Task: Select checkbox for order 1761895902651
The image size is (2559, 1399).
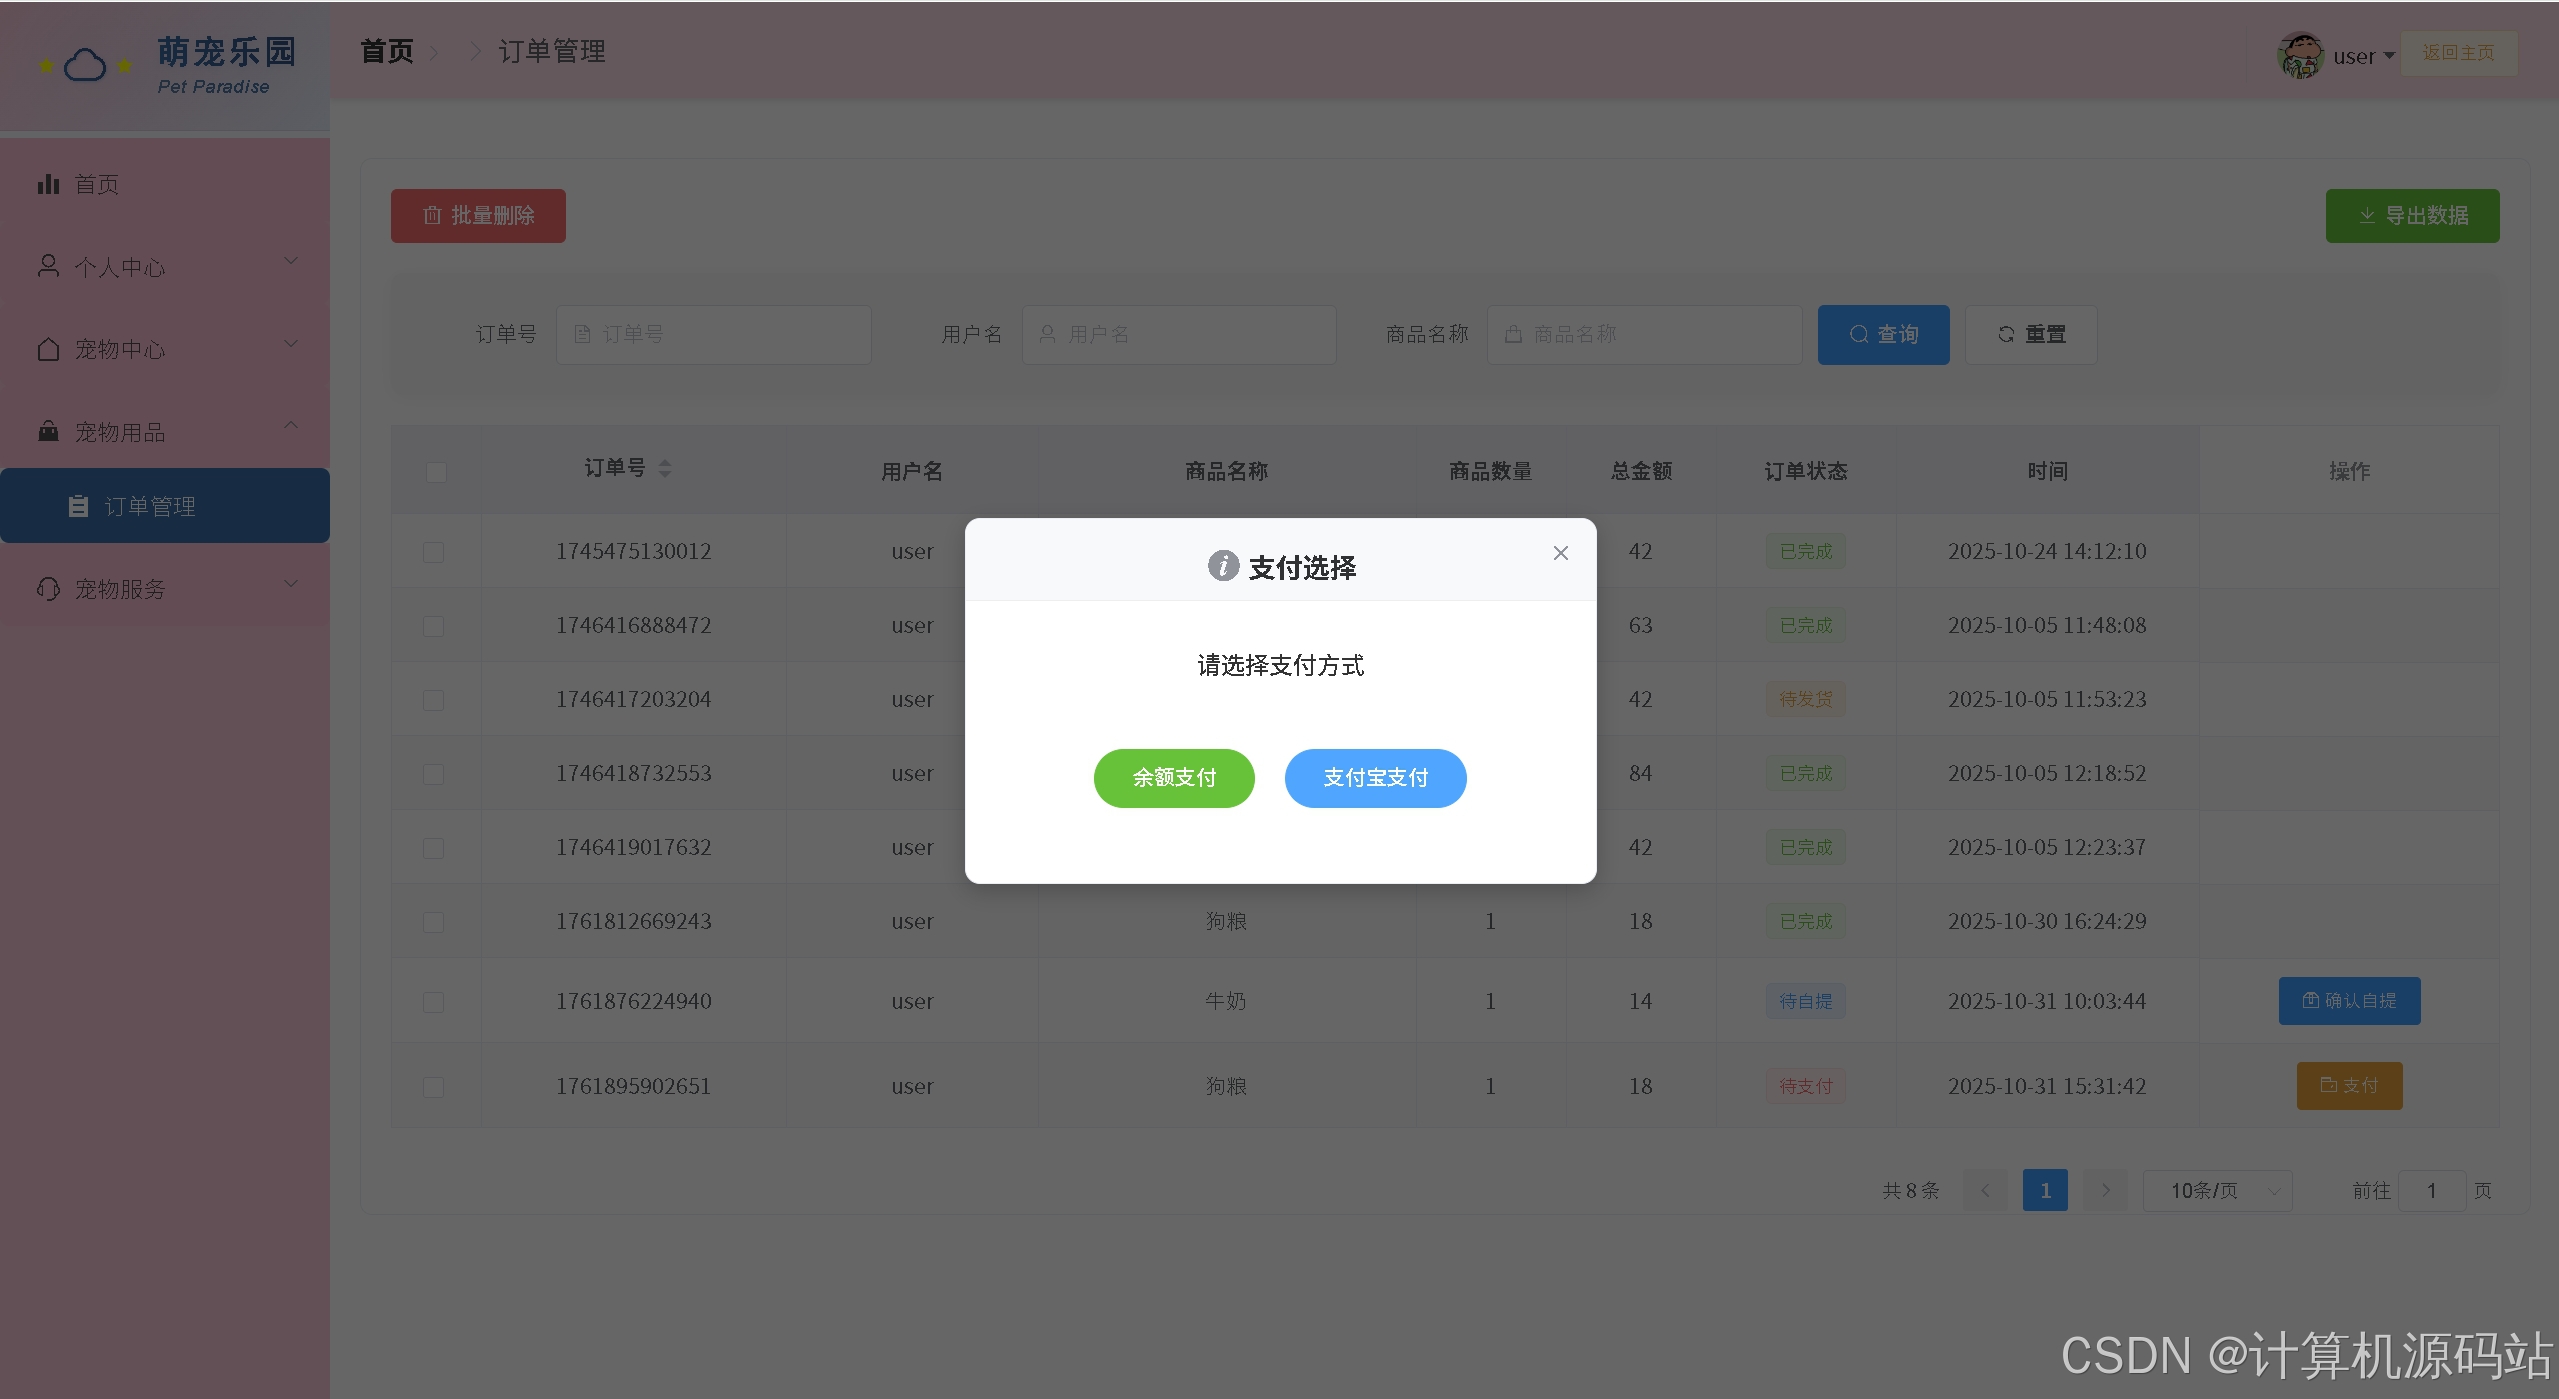Action: pyautogui.click(x=433, y=1087)
